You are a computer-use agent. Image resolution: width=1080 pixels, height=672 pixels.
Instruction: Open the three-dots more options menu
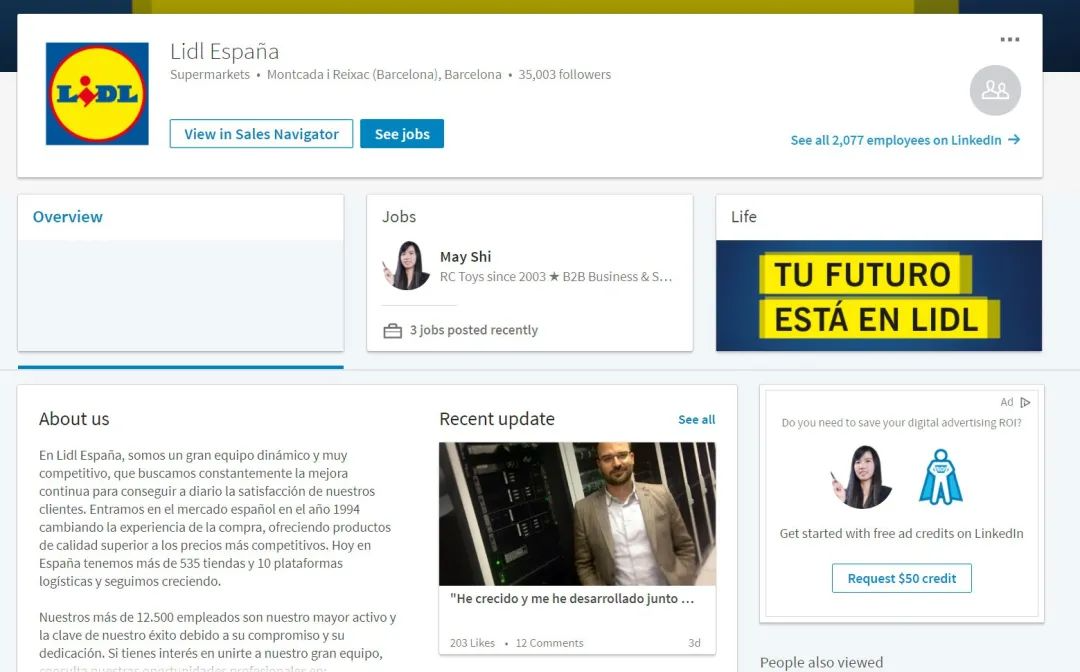point(1010,40)
